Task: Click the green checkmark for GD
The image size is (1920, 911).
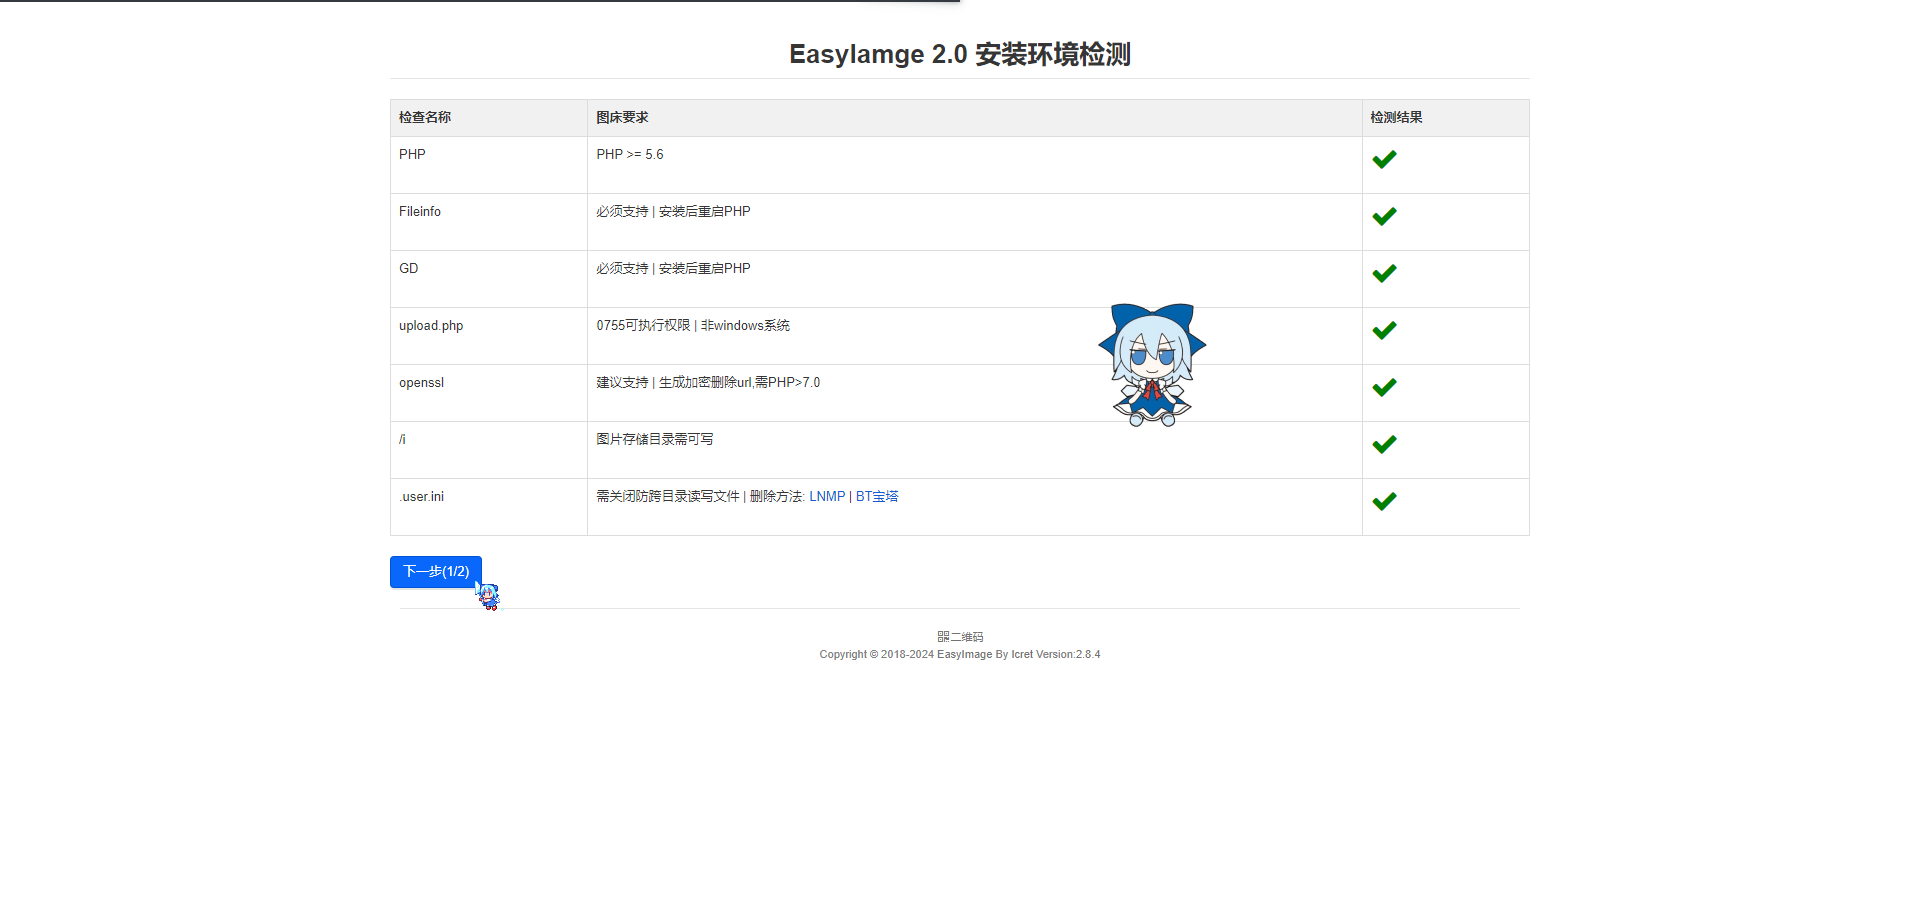Action: [1384, 274]
